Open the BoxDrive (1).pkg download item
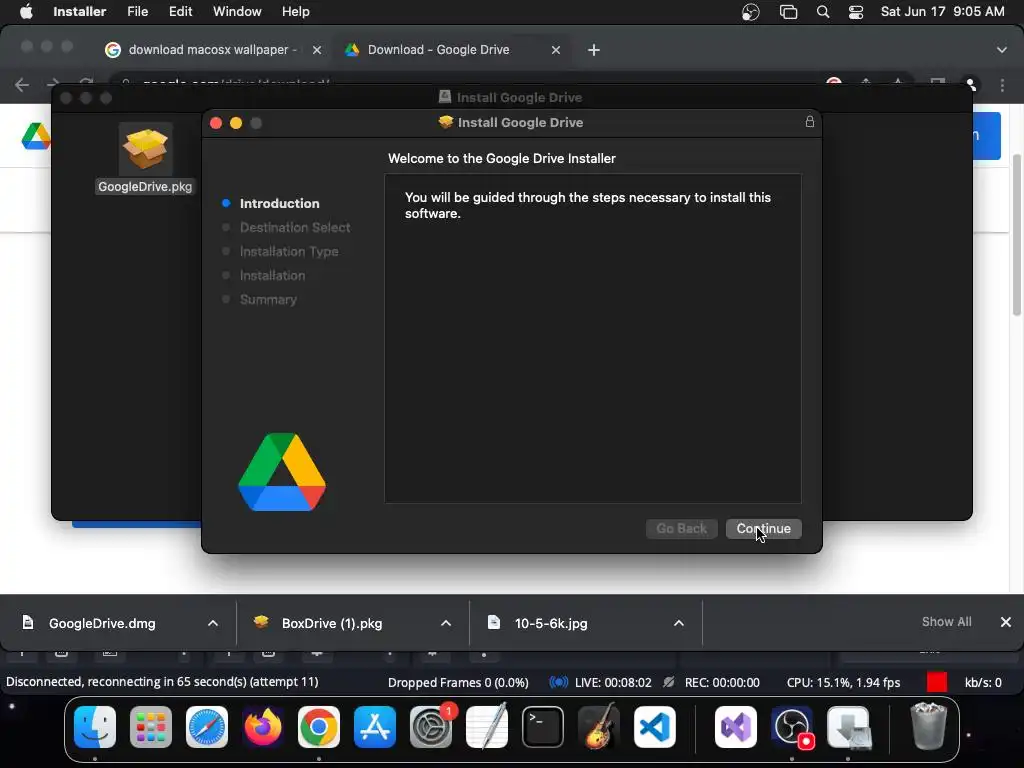This screenshot has height=768, width=1024. (x=332, y=623)
